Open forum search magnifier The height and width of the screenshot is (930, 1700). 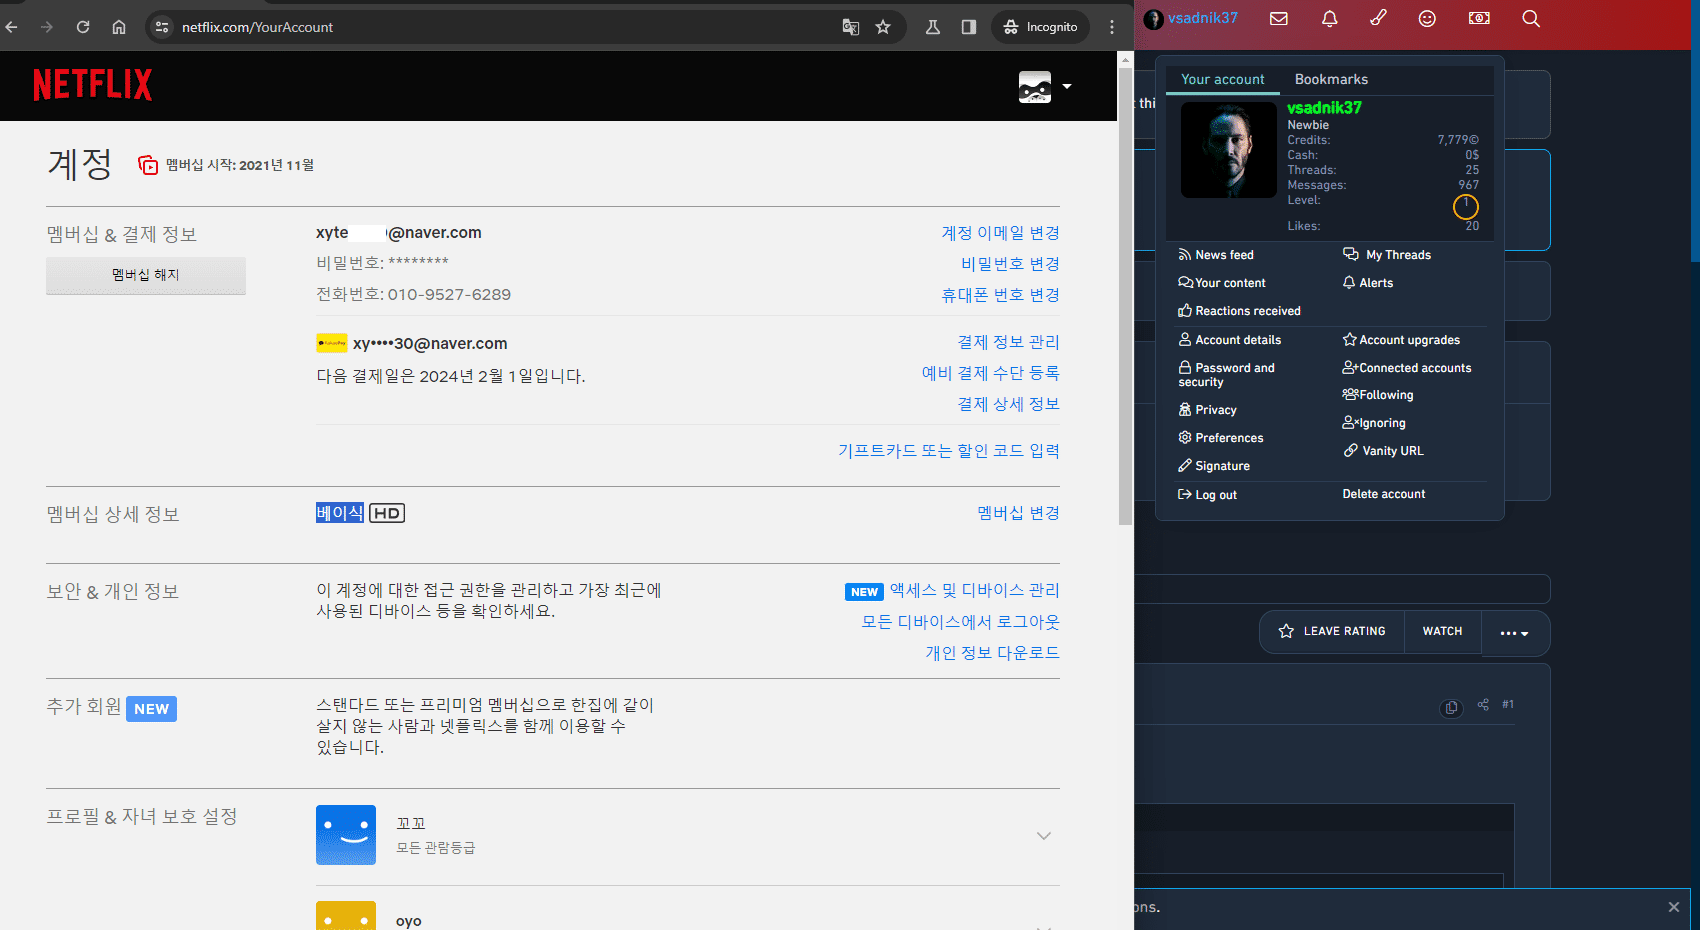click(x=1531, y=18)
